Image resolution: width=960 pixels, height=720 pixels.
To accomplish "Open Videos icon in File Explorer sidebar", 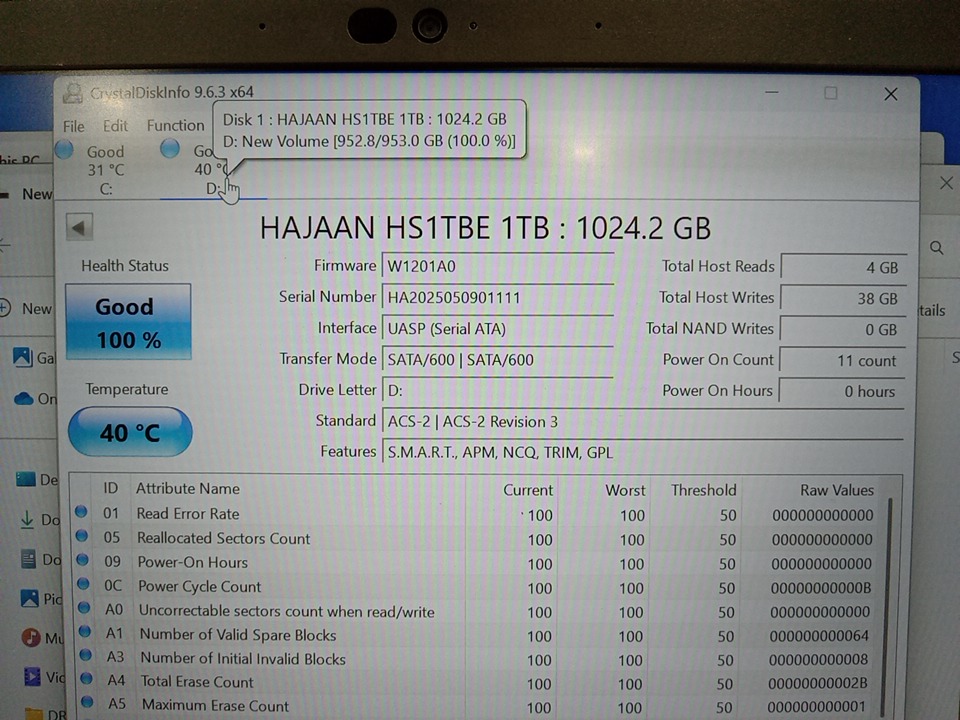I will pos(32,676).
